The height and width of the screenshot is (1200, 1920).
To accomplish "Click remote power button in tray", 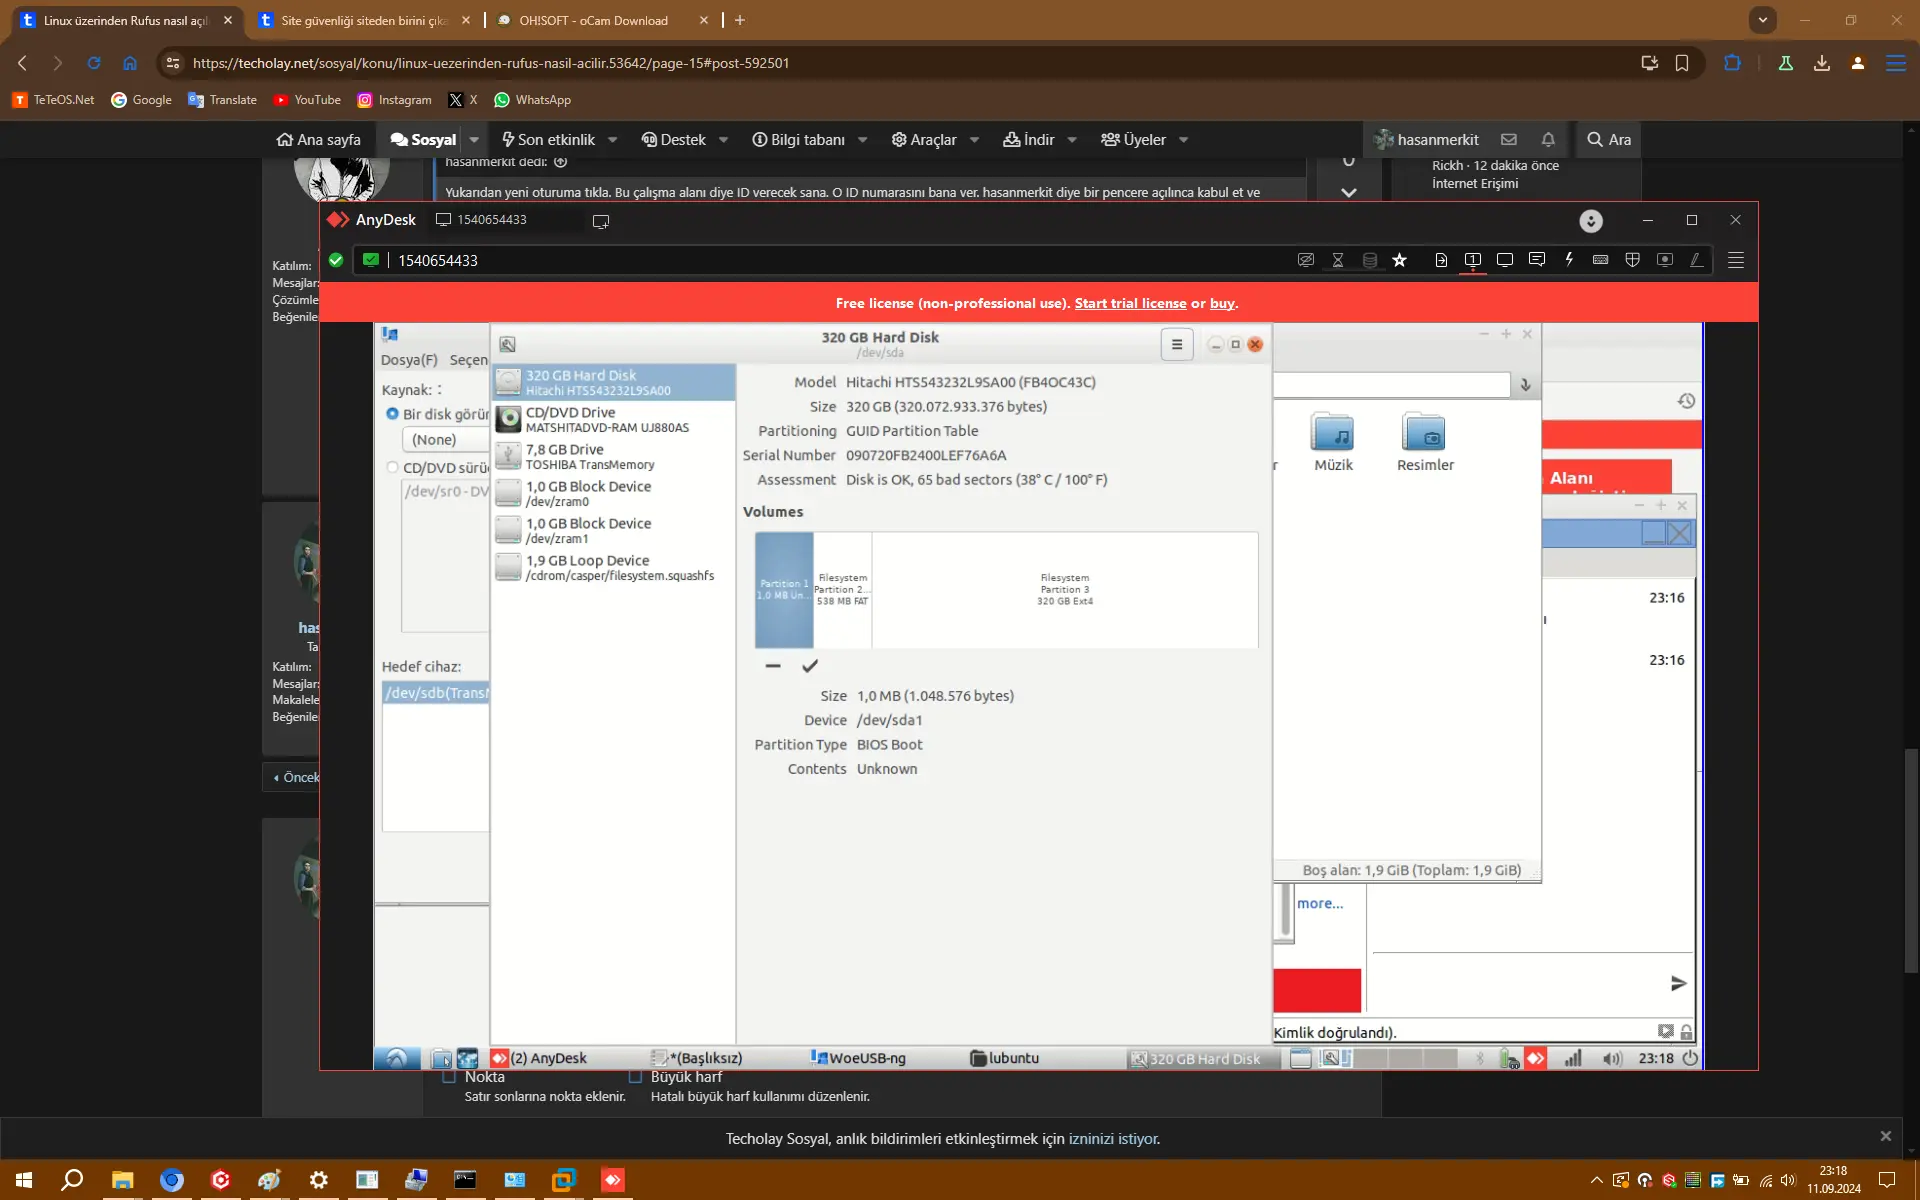I will click(1690, 1059).
